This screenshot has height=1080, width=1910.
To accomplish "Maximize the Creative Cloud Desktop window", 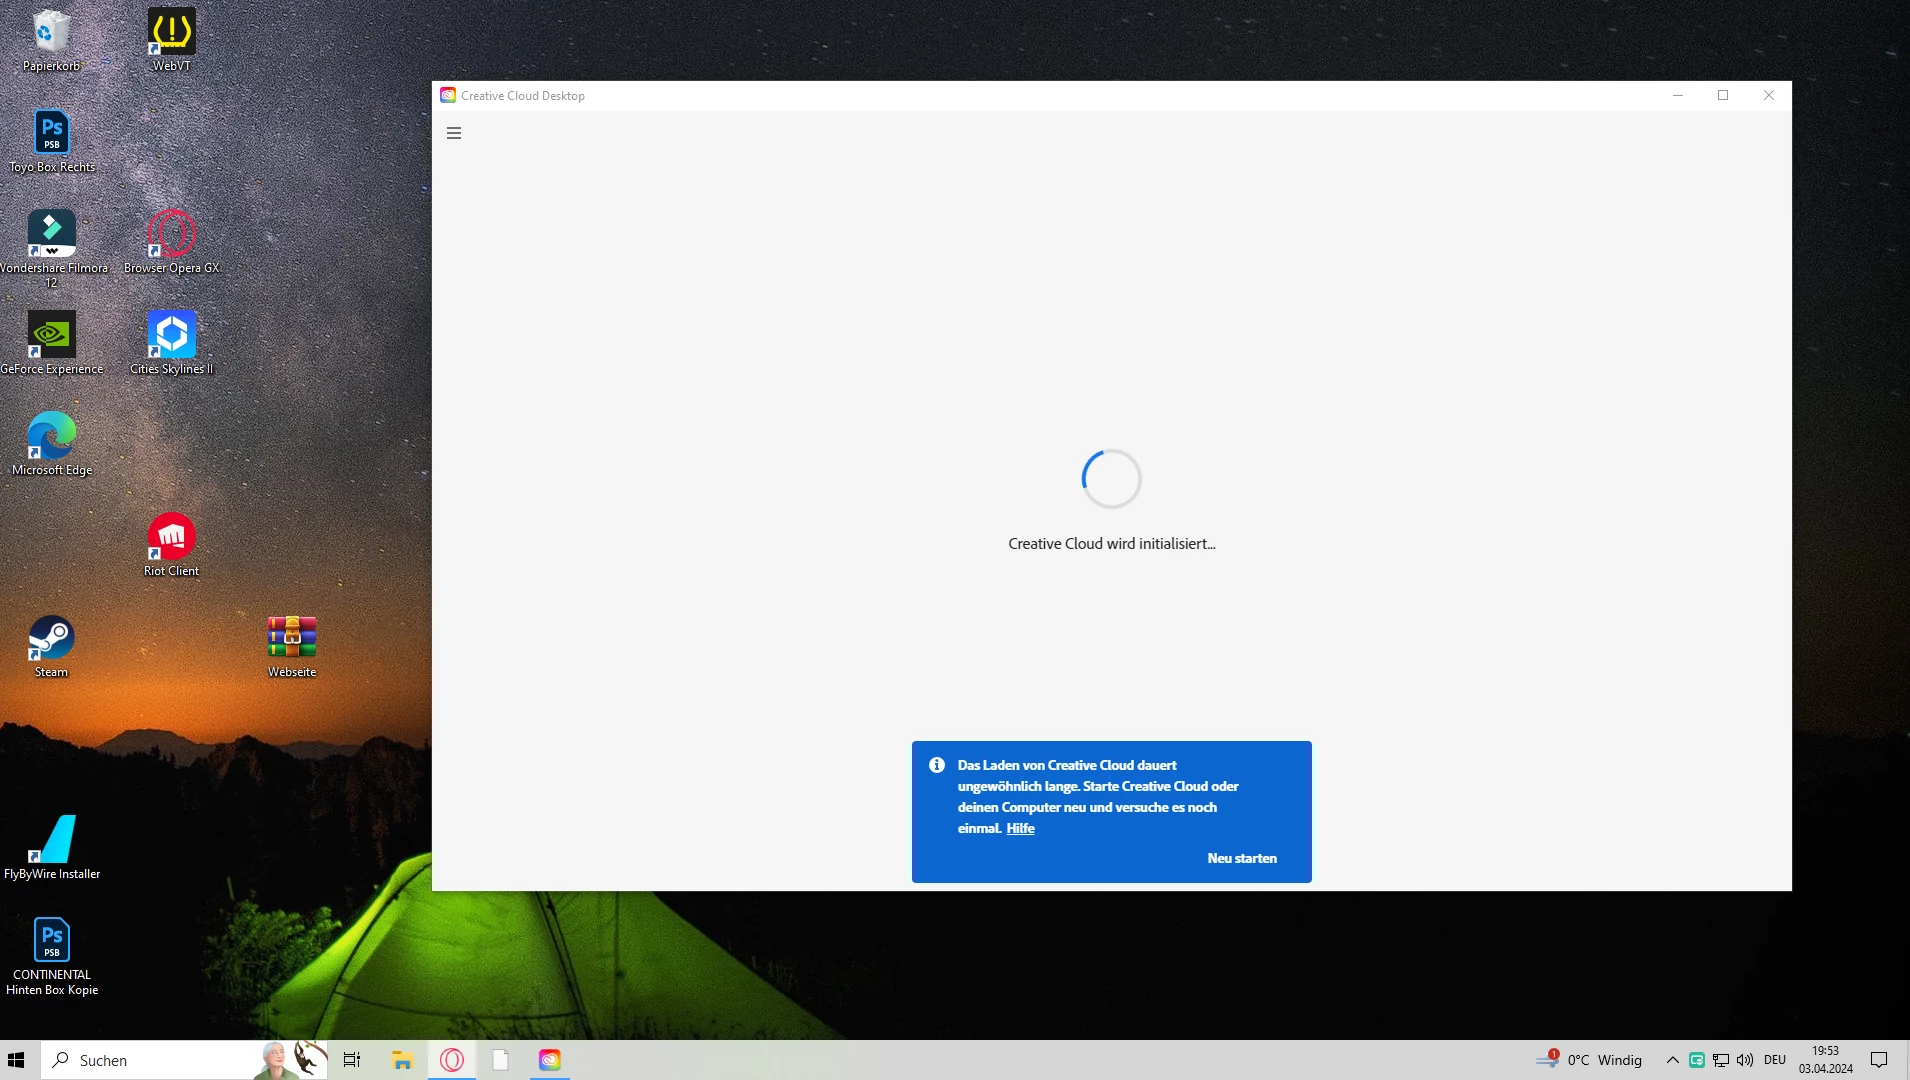I will tap(1723, 95).
